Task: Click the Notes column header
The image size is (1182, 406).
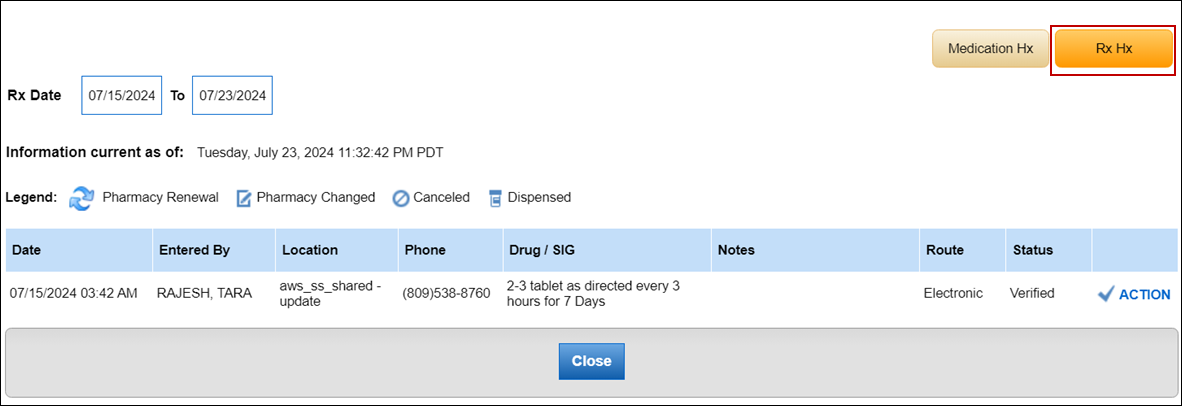Action: tap(736, 250)
